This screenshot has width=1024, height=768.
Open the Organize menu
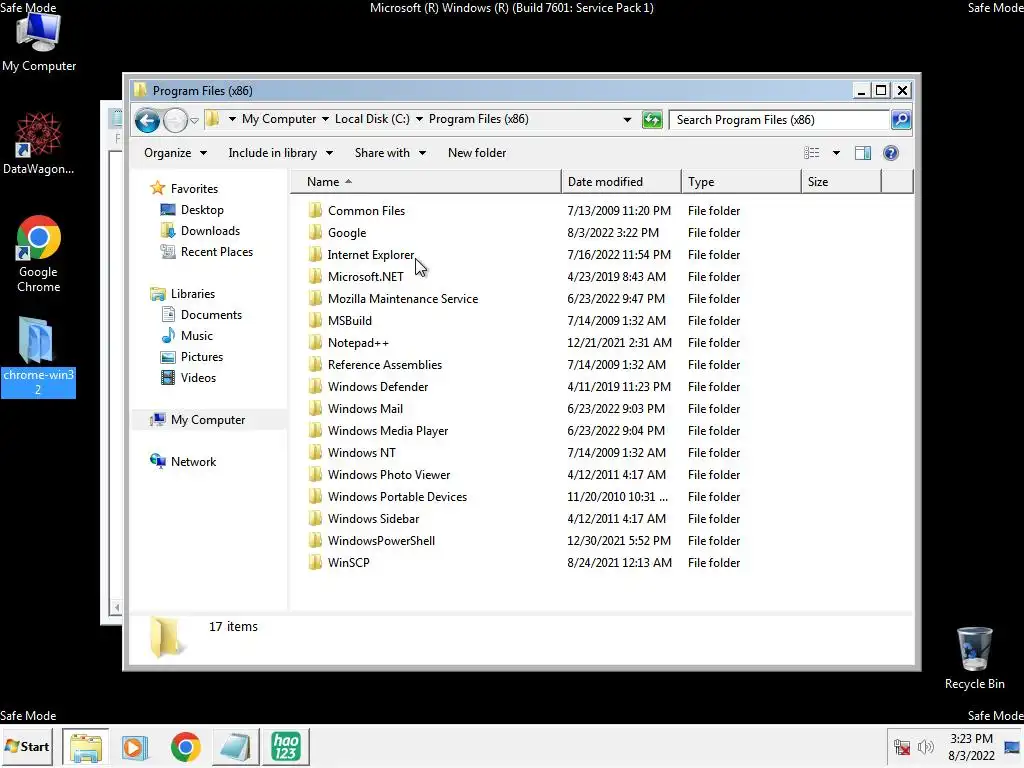pos(175,153)
